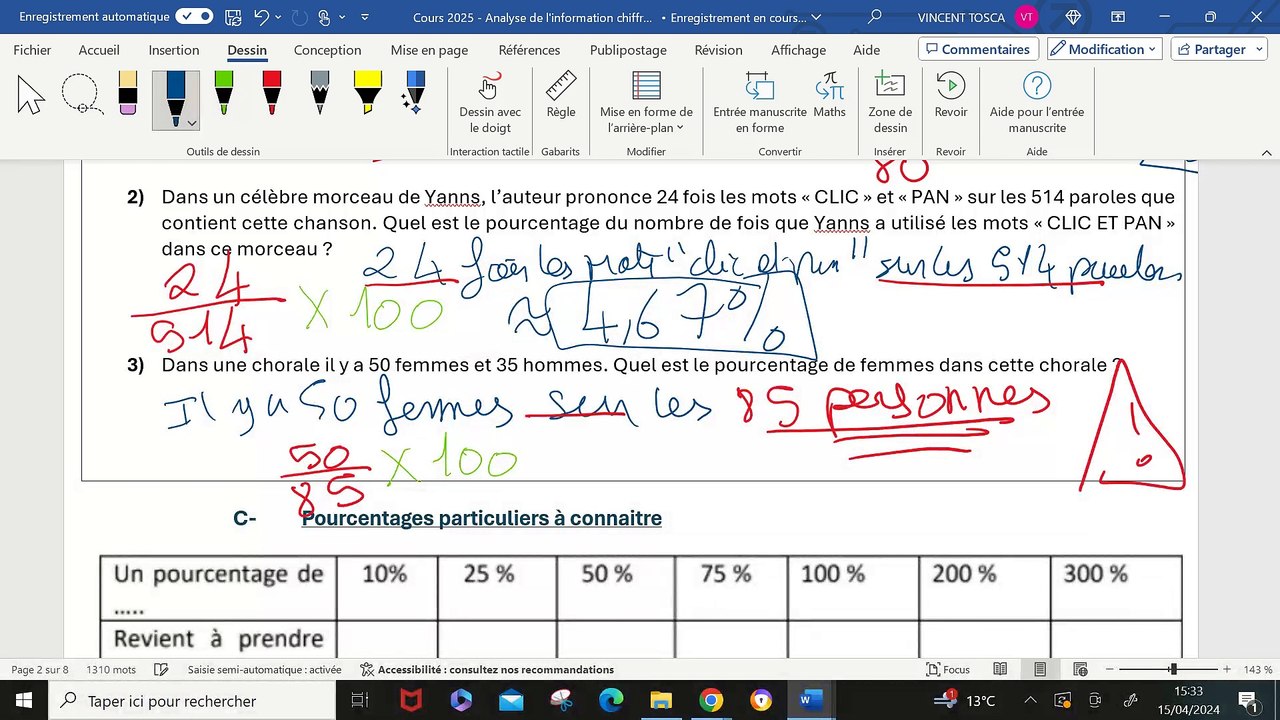Go to the Références tab
Viewport: 1280px width, 720px height.
pos(529,50)
